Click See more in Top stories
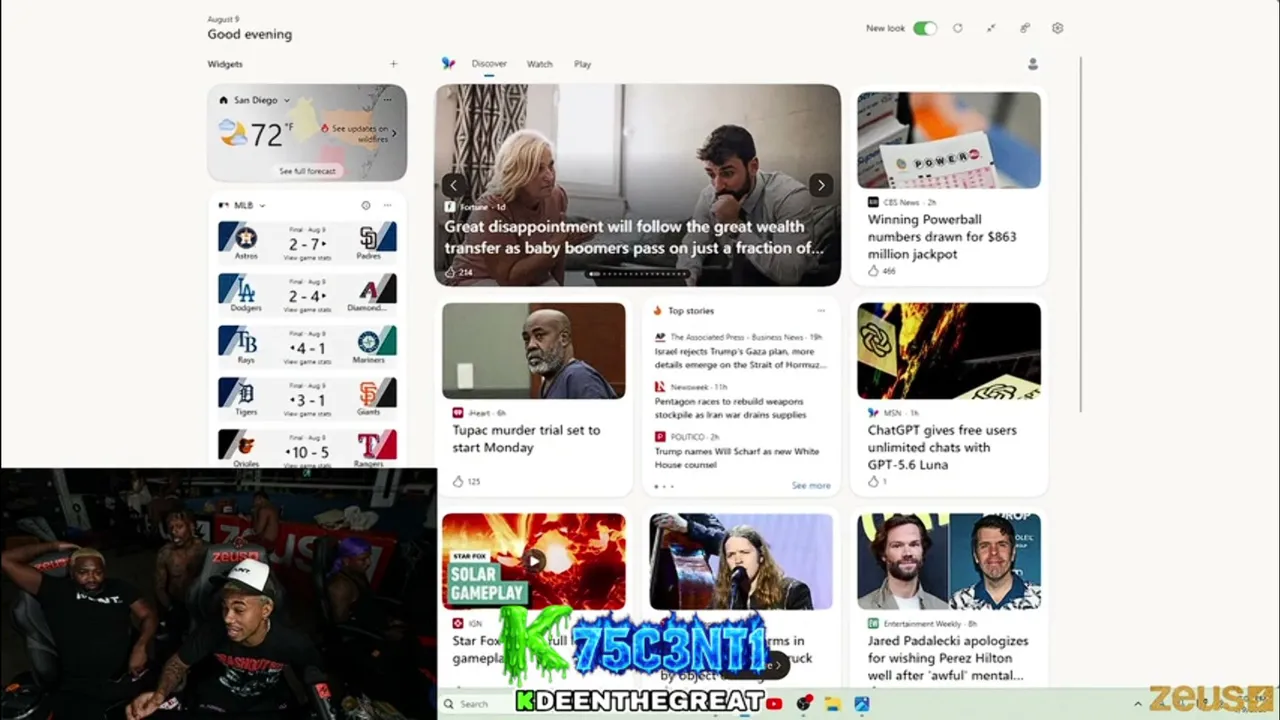Viewport: 1280px width, 720px height. point(811,486)
